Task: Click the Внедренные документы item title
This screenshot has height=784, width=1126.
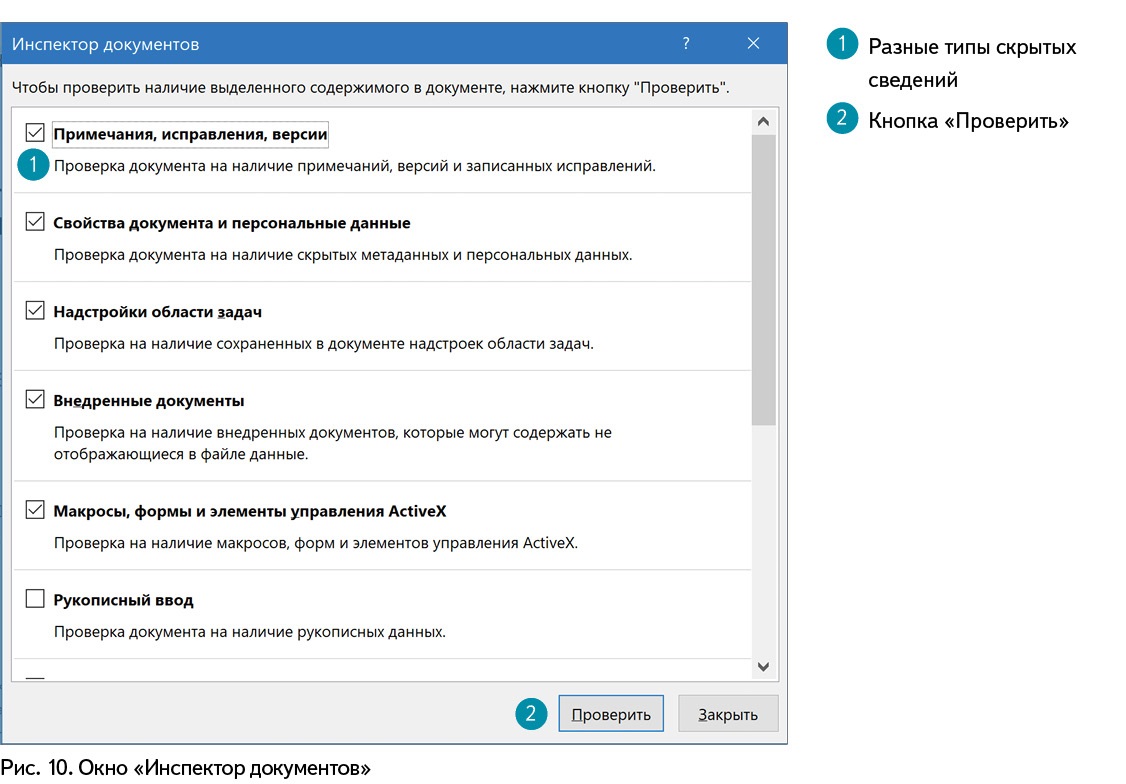Action: point(148,401)
